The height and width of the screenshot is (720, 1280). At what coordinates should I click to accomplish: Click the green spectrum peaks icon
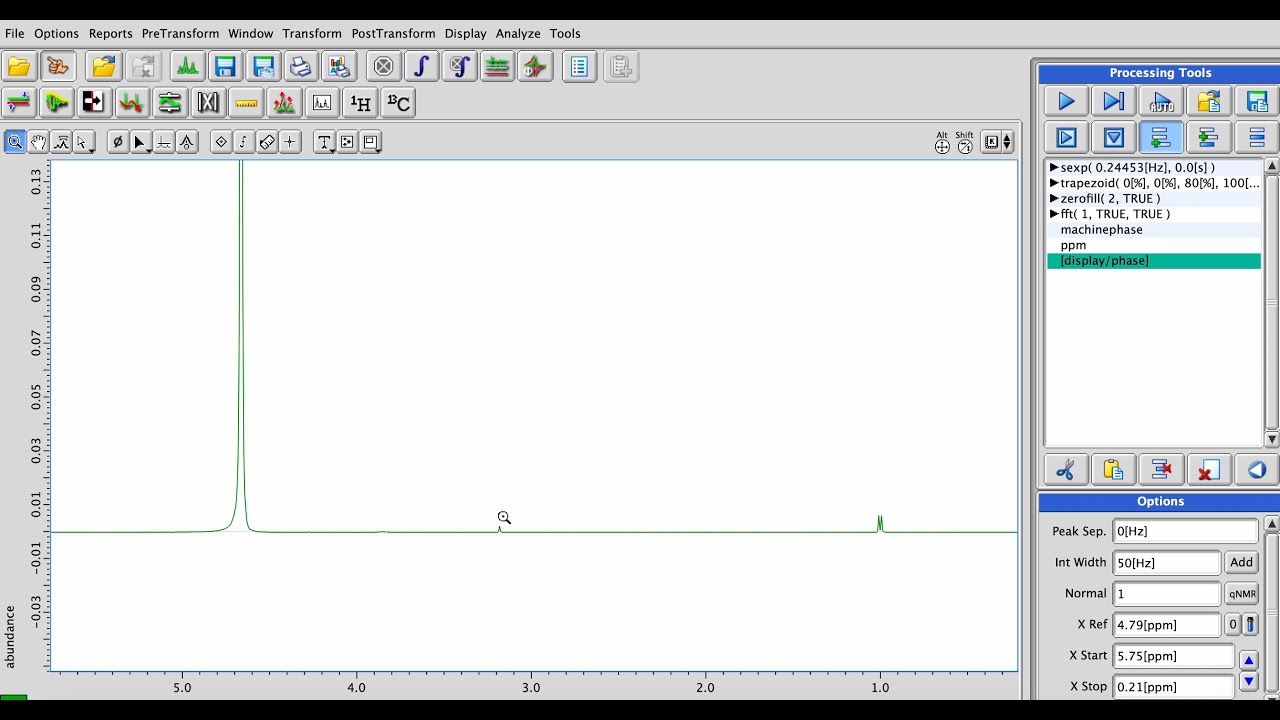[x=186, y=67]
